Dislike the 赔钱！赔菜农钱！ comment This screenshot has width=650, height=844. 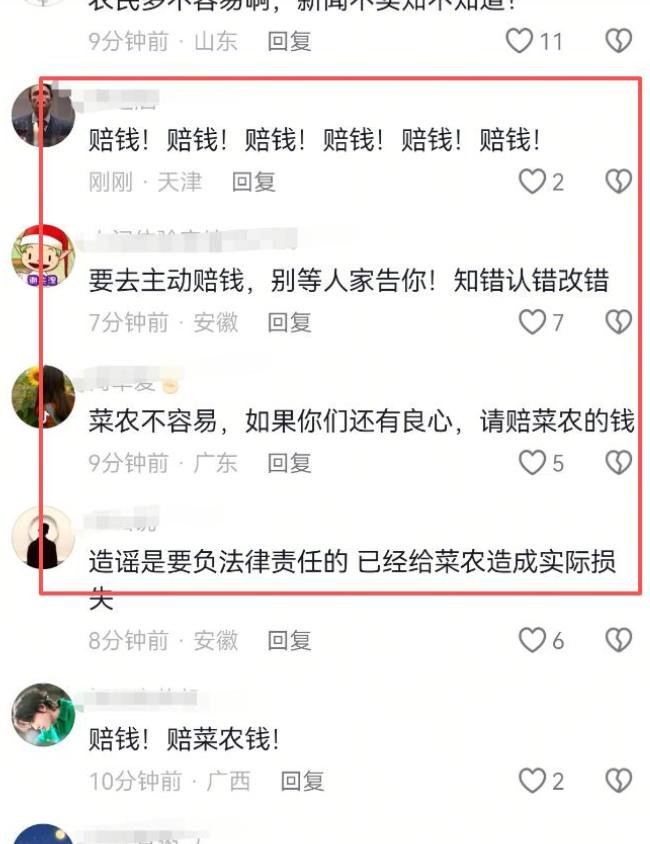click(x=619, y=780)
